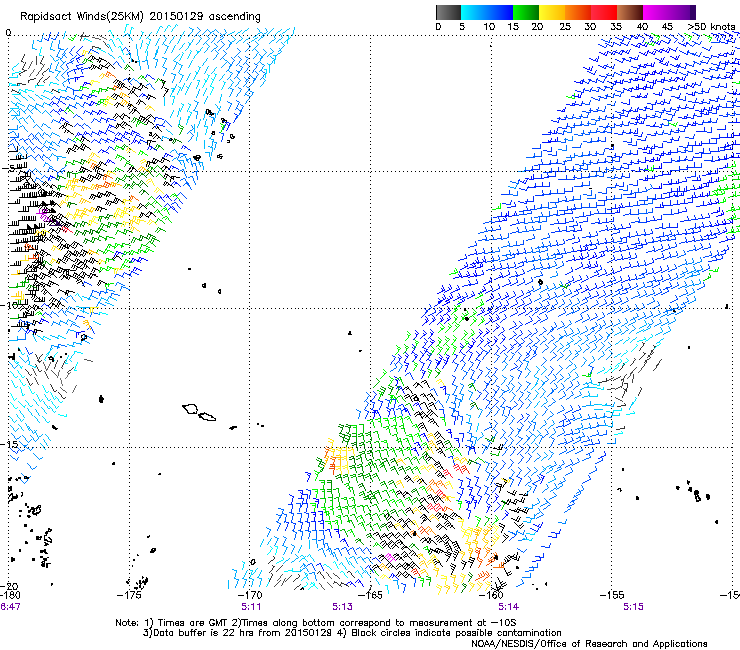Click the gray 0-5 knots legend swatch
This screenshot has height=650, width=740.
(x=448, y=12)
